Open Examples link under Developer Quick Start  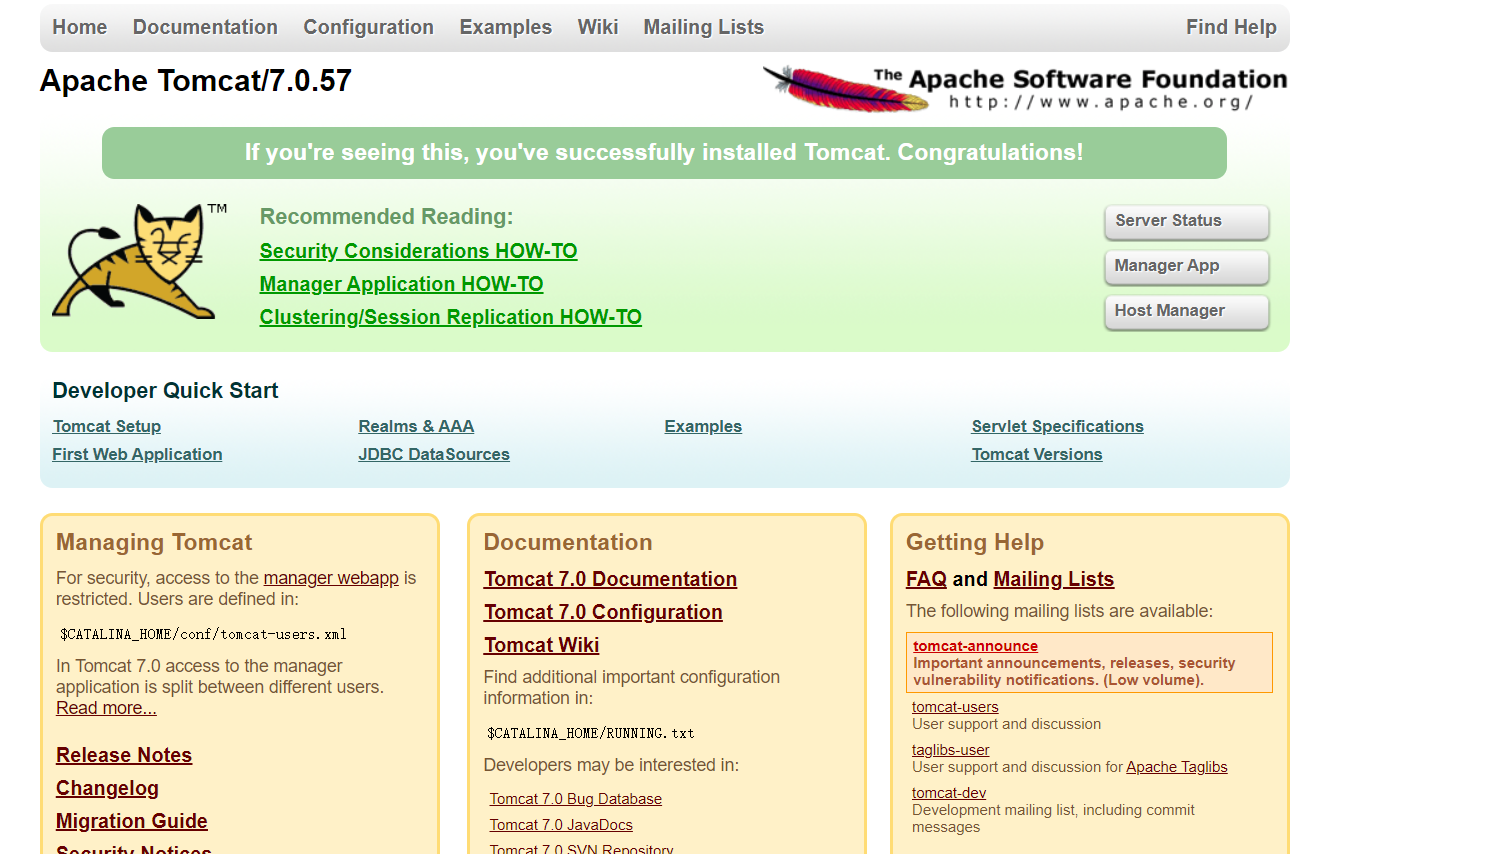pyautogui.click(x=703, y=426)
